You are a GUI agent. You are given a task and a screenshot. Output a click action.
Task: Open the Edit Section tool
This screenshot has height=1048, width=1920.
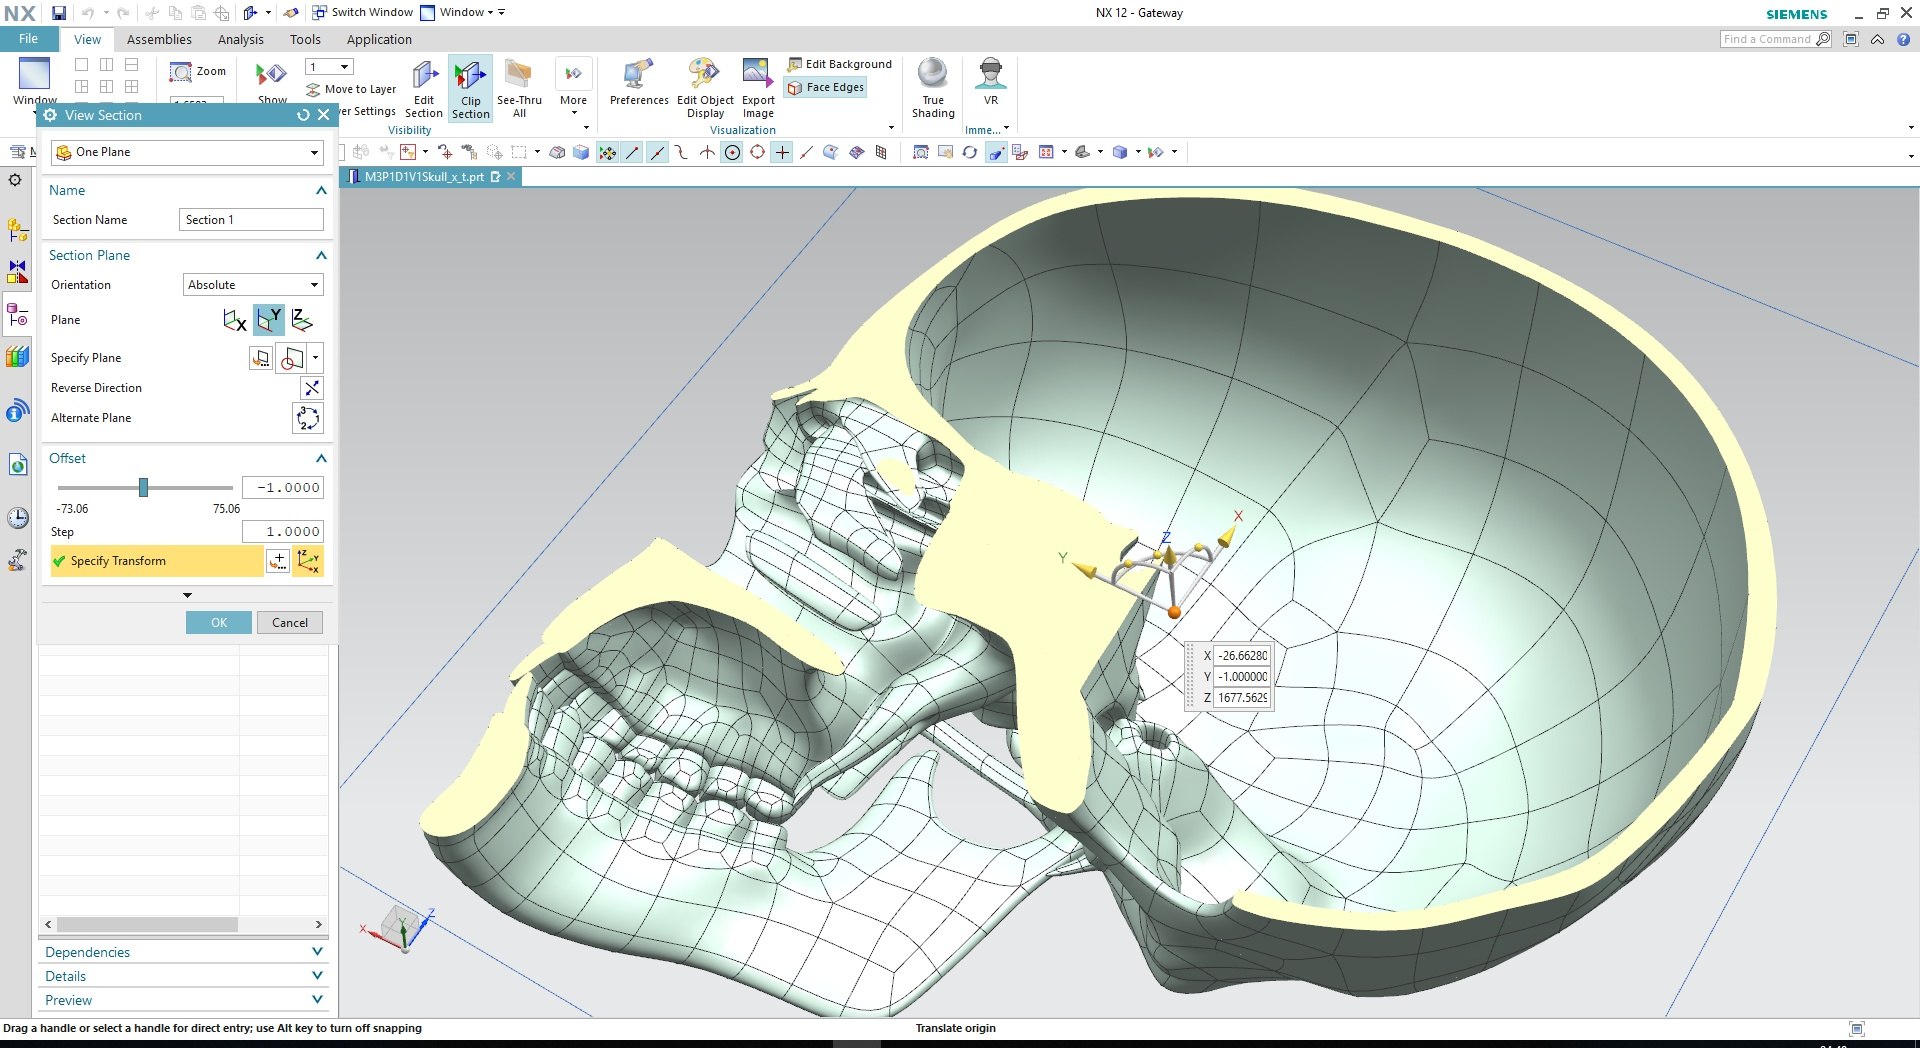[x=424, y=88]
